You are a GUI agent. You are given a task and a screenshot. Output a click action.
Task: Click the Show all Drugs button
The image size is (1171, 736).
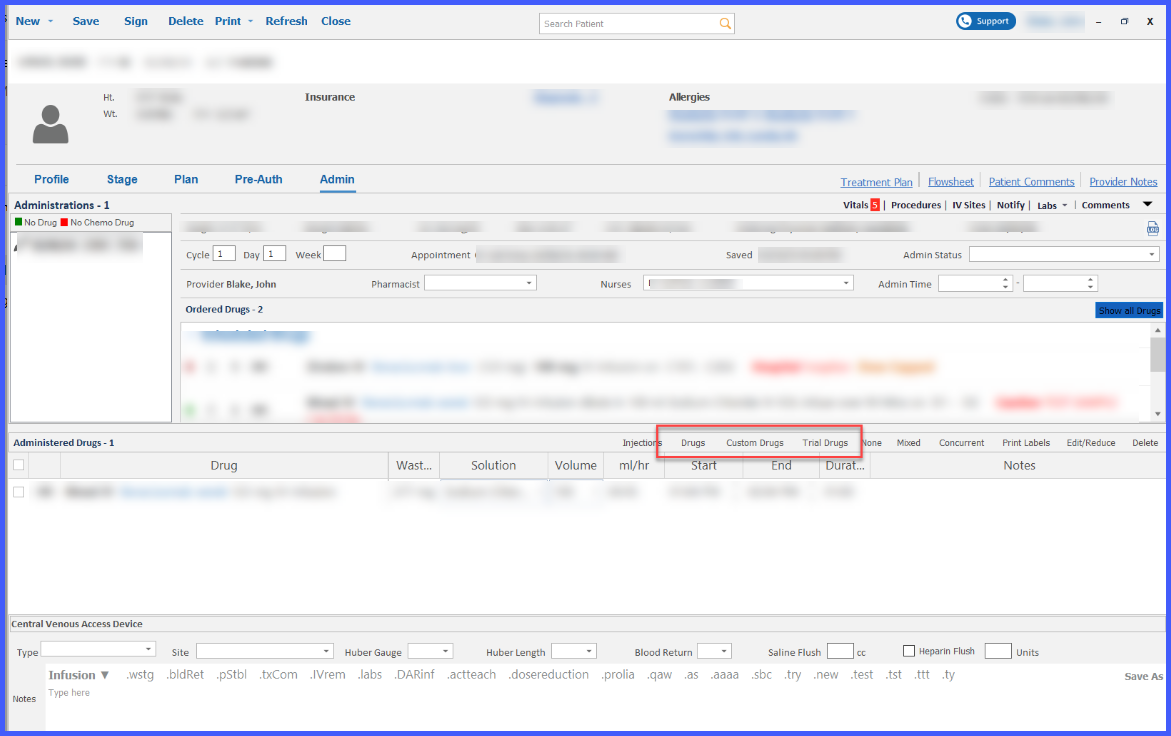pyautogui.click(x=1129, y=311)
